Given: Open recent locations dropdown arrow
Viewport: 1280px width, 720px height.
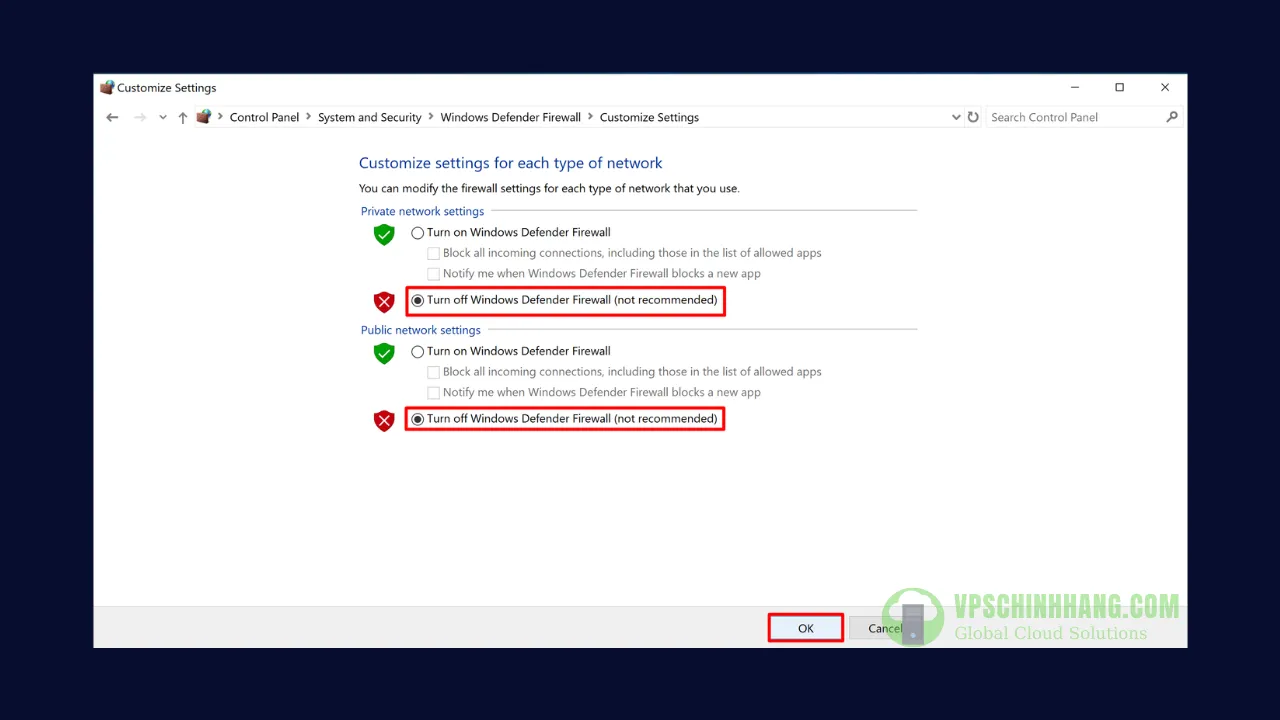Looking at the screenshot, I should [163, 117].
